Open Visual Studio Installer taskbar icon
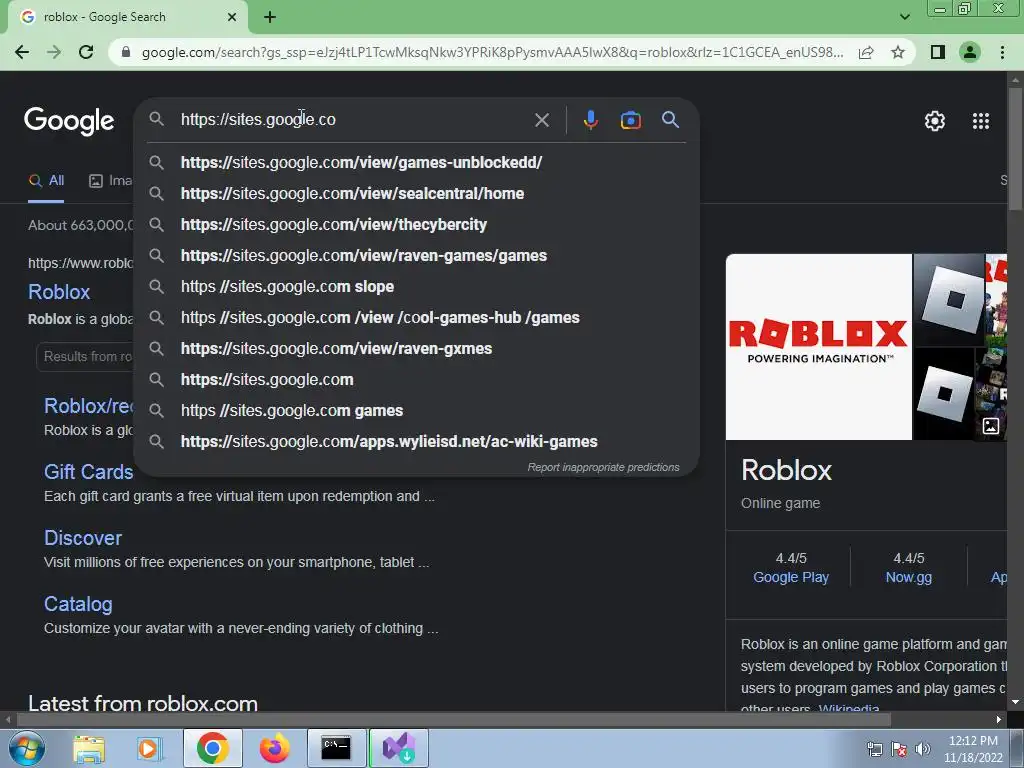 click(x=398, y=748)
